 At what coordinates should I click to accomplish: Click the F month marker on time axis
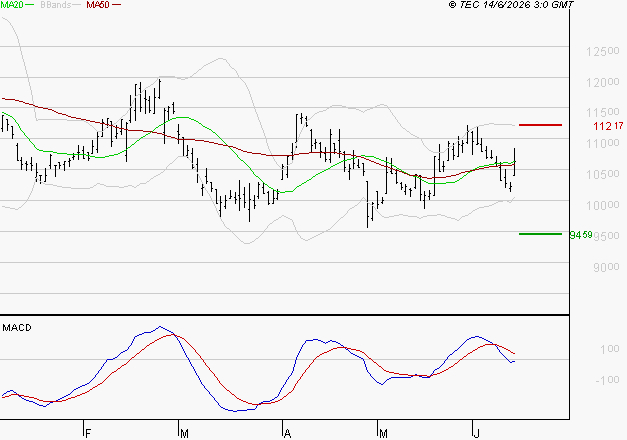pyautogui.click(x=88, y=433)
